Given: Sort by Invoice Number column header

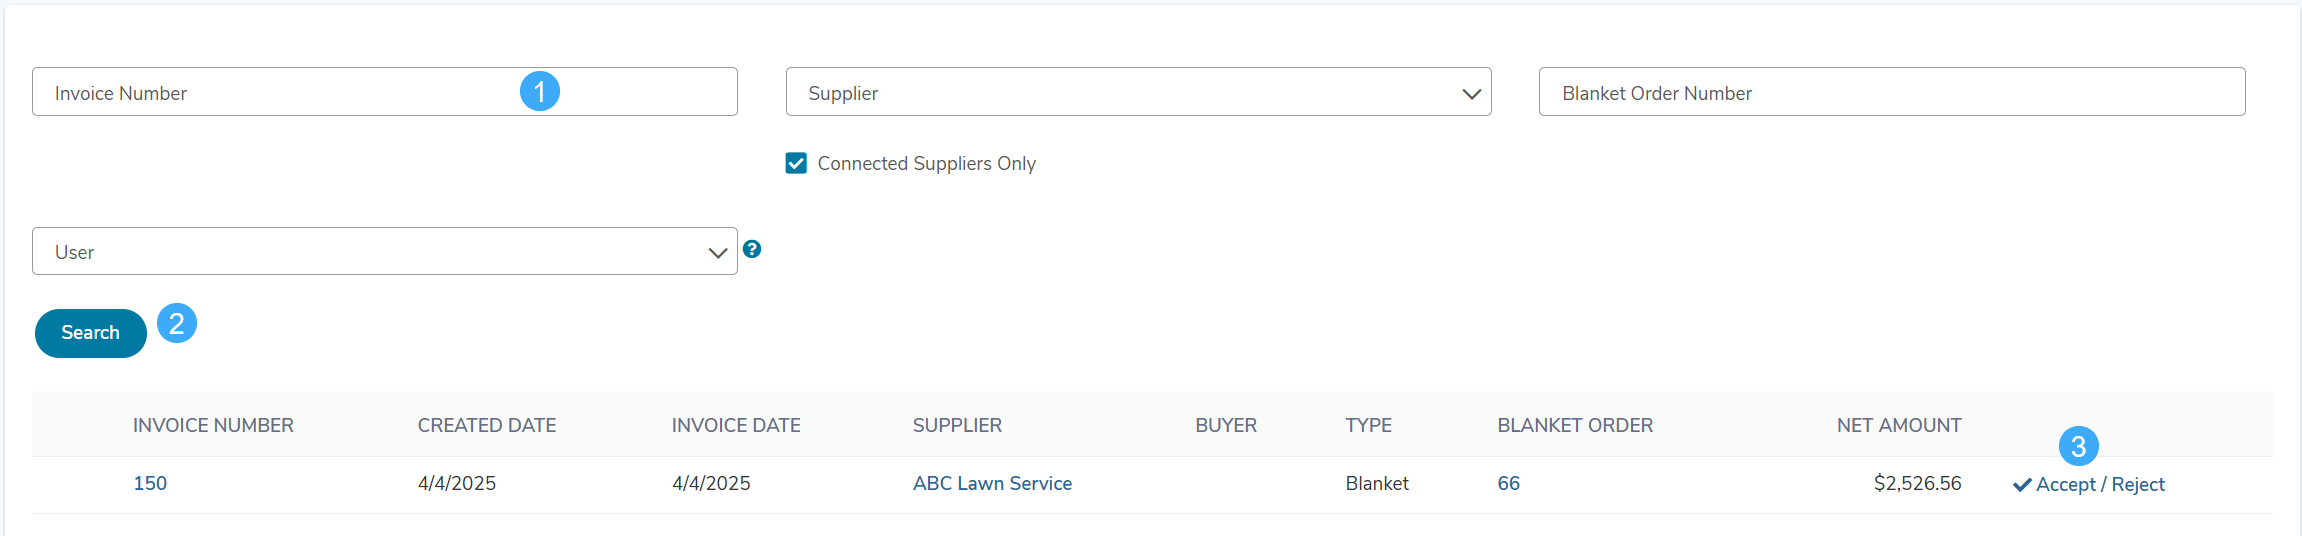Looking at the screenshot, I should [x=213, y=425].
